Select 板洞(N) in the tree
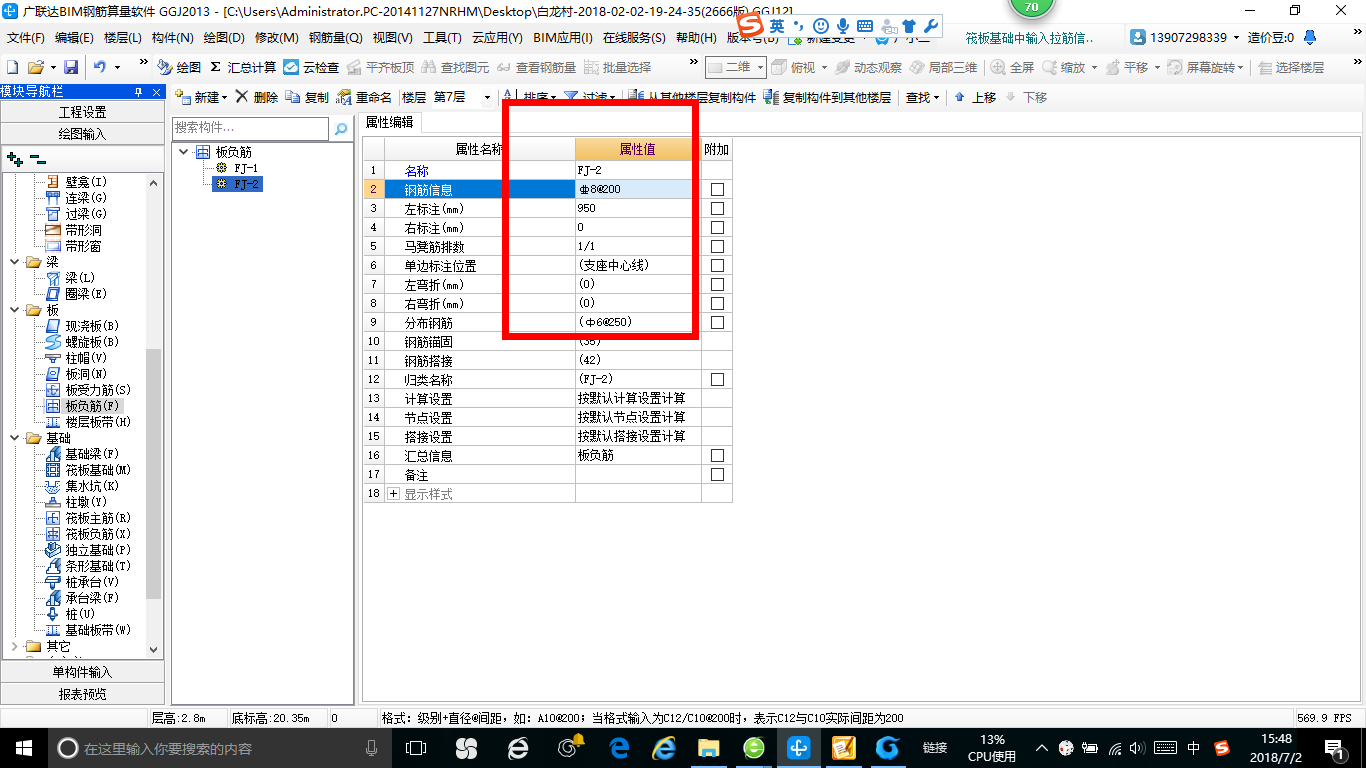 point(86,374)
